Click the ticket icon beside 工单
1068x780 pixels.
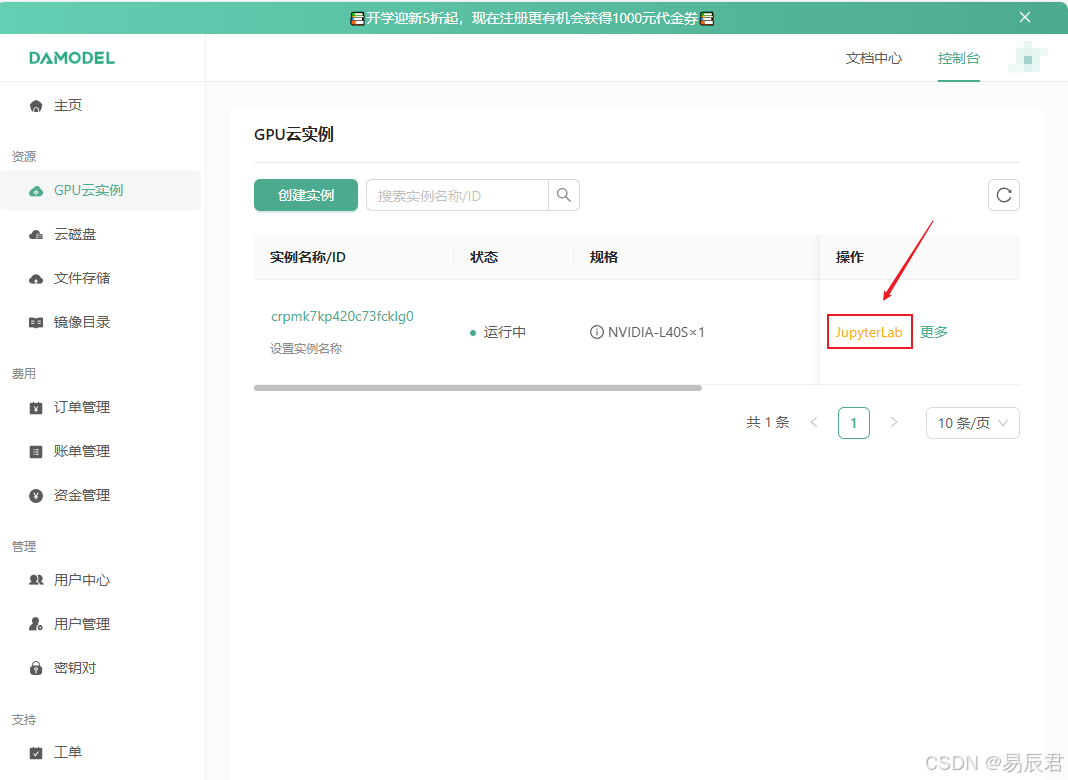tap(36, 753)
